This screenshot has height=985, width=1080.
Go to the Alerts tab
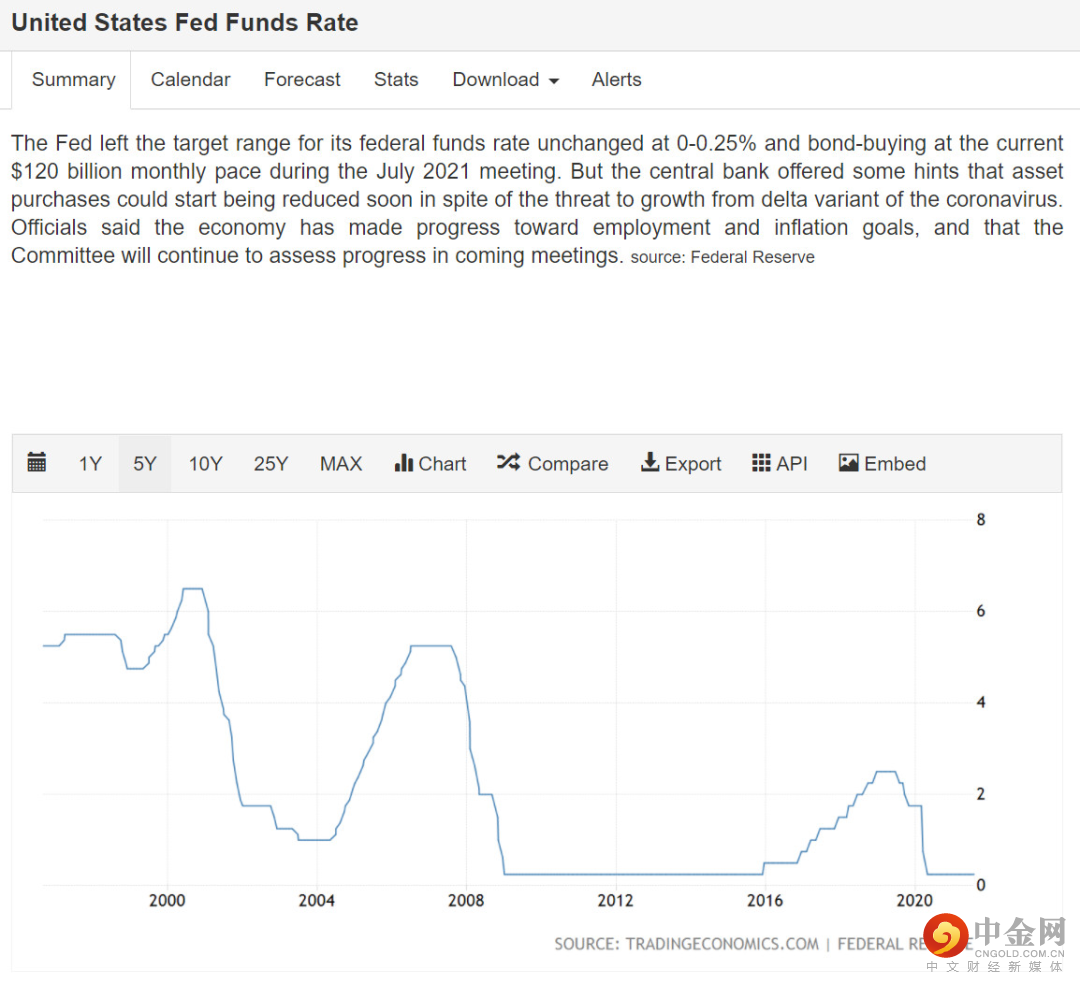(617, 80)
